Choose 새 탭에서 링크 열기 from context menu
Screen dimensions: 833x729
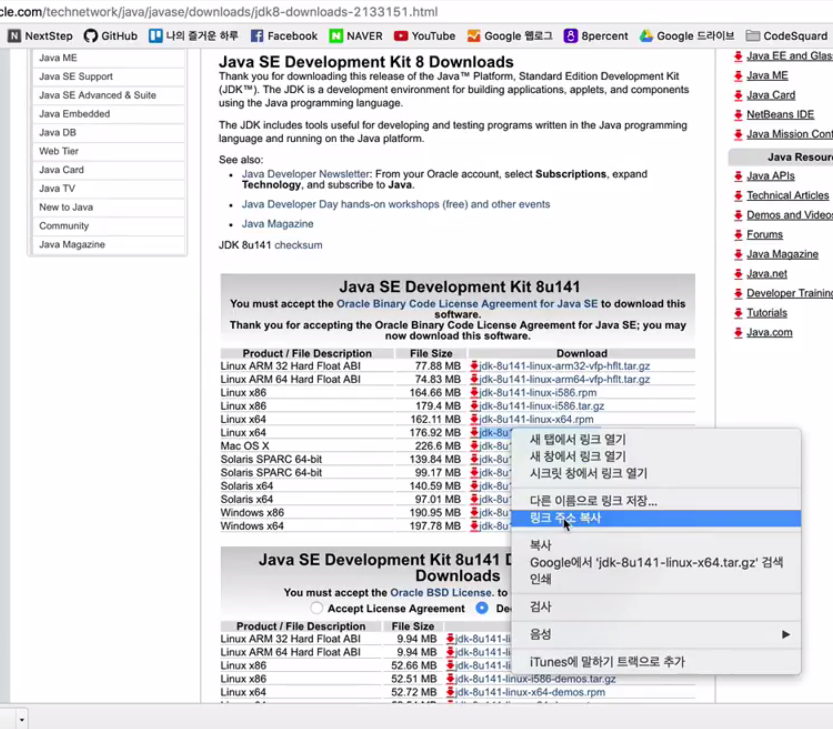tap(656, 439)
